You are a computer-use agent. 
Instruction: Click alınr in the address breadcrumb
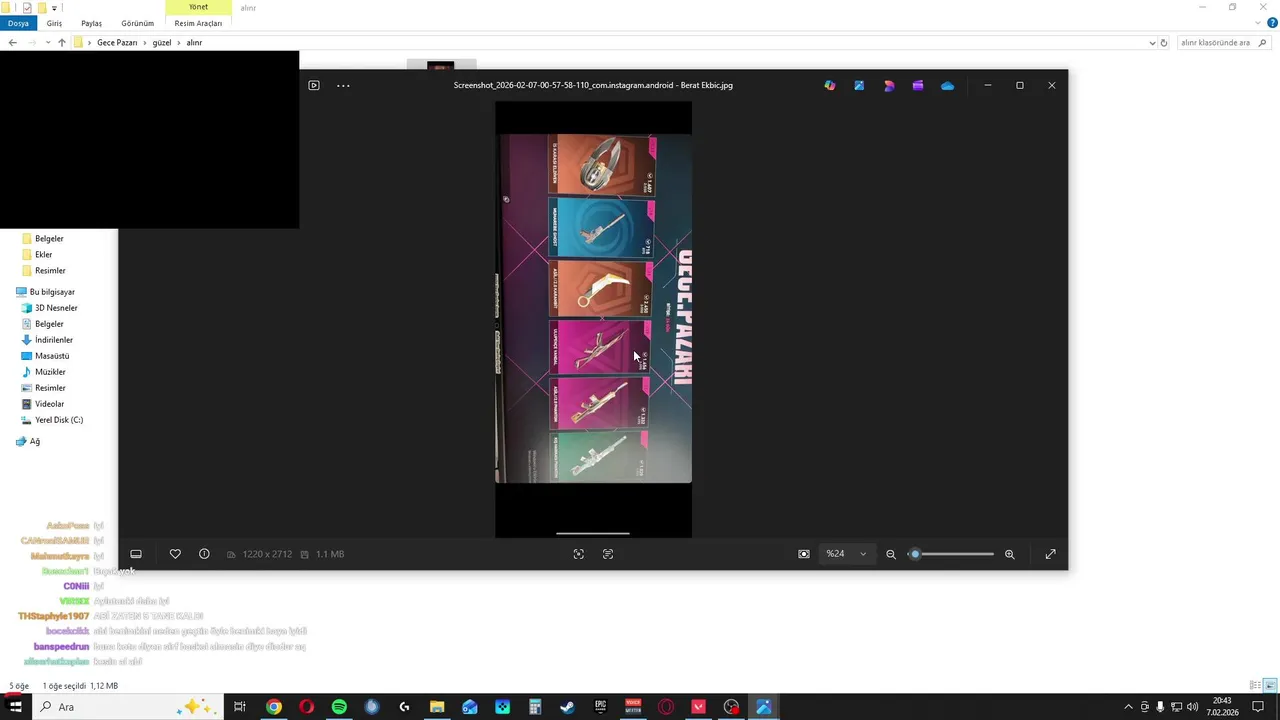[194, 43]
